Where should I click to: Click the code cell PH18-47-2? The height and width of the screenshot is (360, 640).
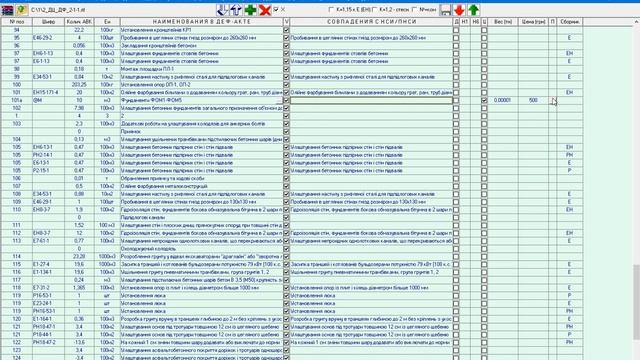(48, 342)
